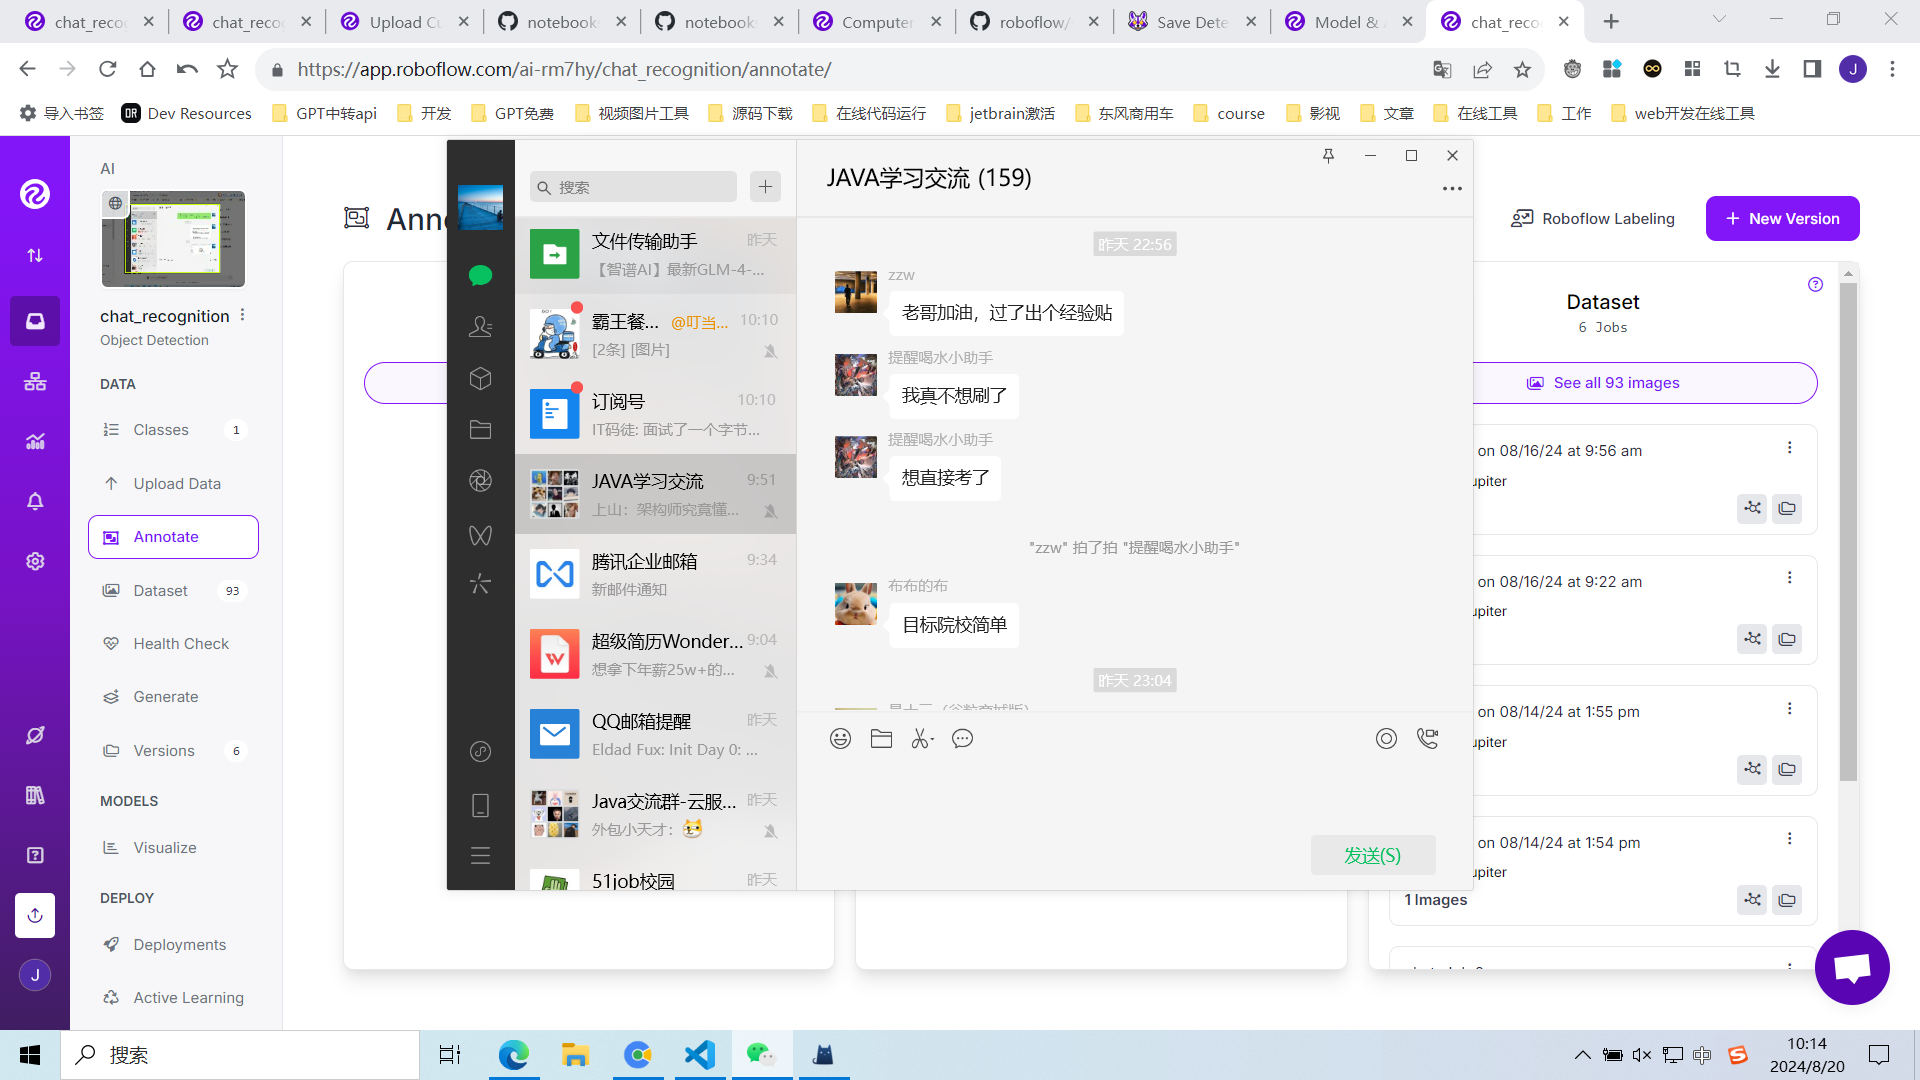This screenshot has height=1080, width=1920.
Task: Open the chat history bubble icon
Action: click(962, 739)
